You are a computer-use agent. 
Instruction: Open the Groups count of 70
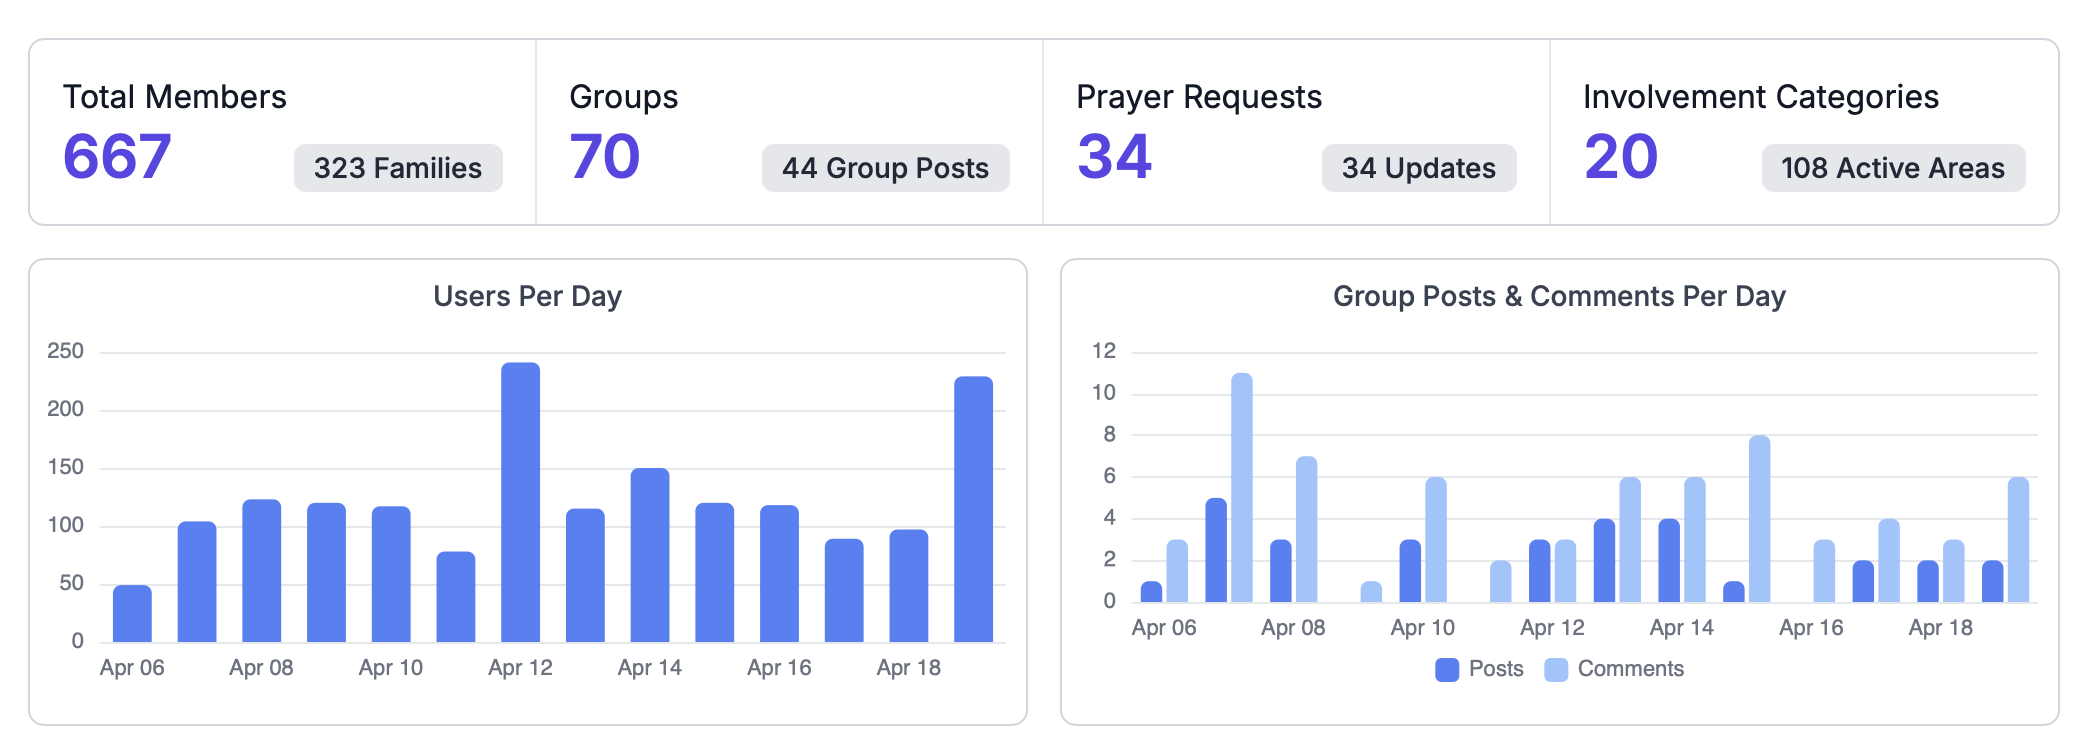604,157
